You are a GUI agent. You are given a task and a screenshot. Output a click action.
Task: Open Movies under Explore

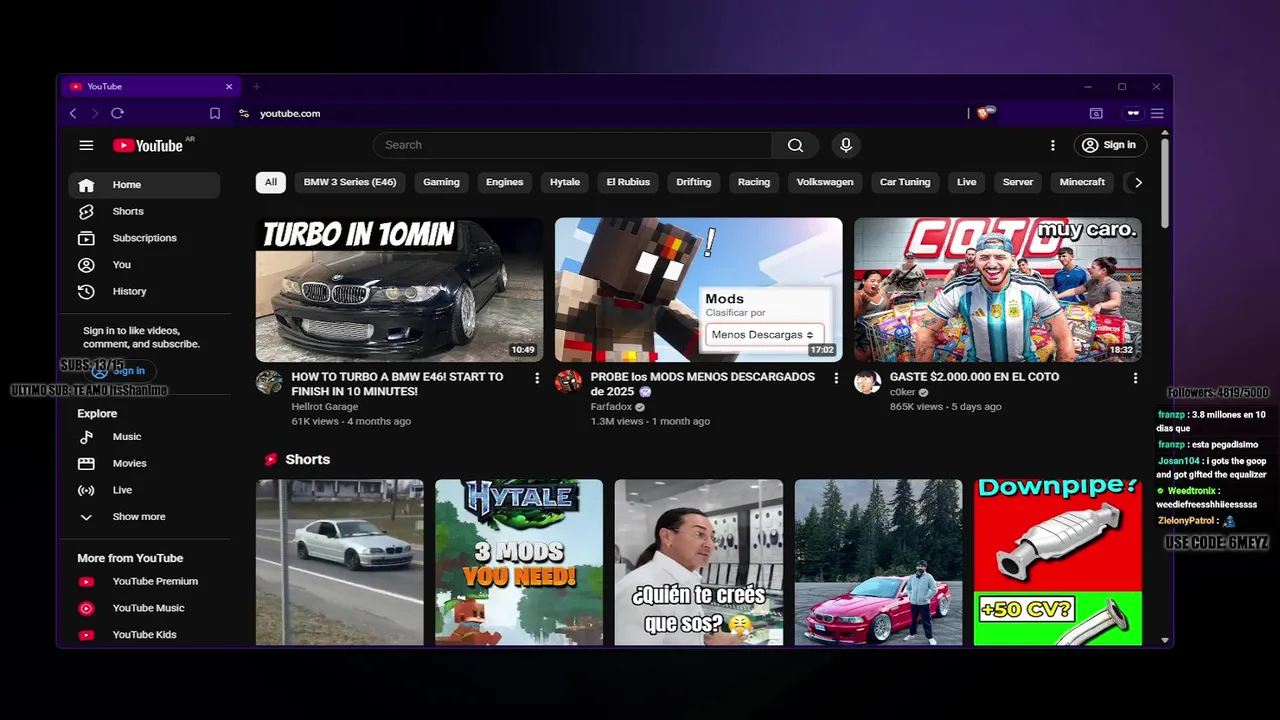click(144, 464)
